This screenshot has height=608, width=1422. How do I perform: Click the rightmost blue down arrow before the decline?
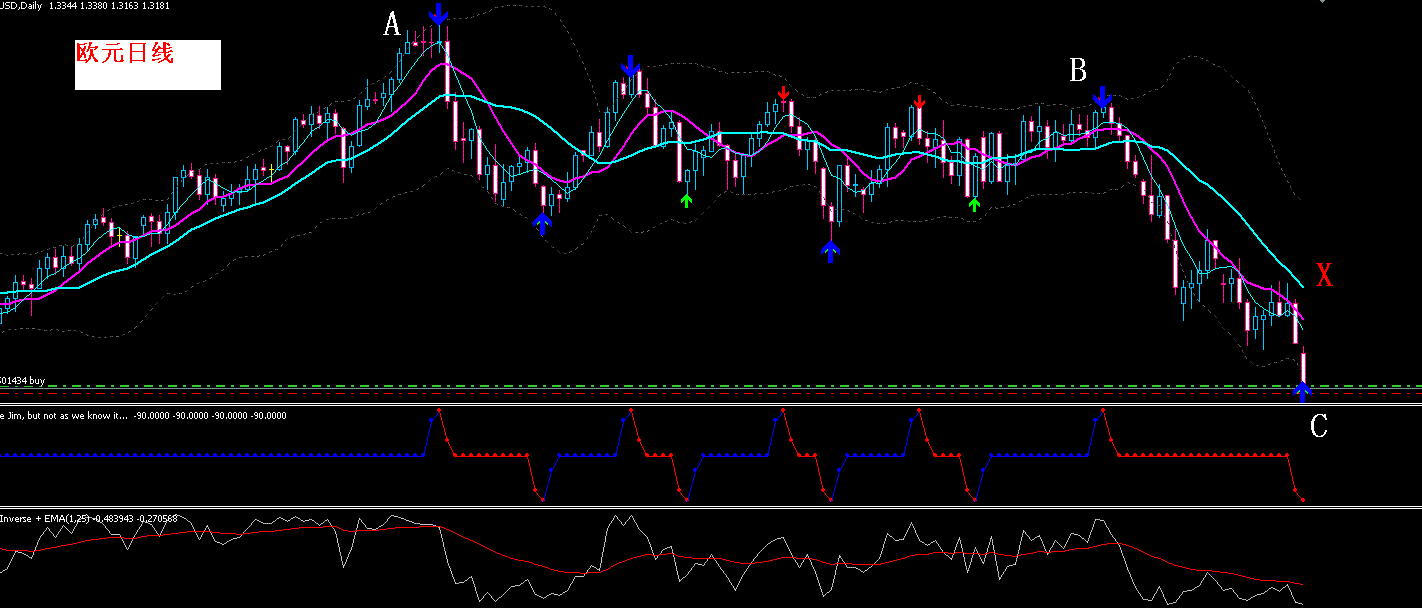pos(1102,97)
